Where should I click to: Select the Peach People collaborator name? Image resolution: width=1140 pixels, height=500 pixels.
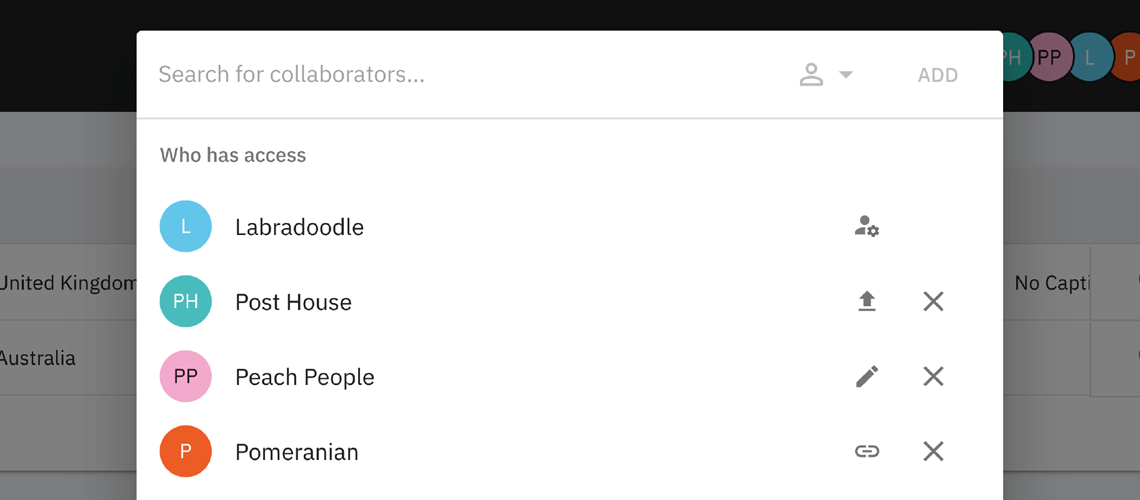tap(304, 377)
